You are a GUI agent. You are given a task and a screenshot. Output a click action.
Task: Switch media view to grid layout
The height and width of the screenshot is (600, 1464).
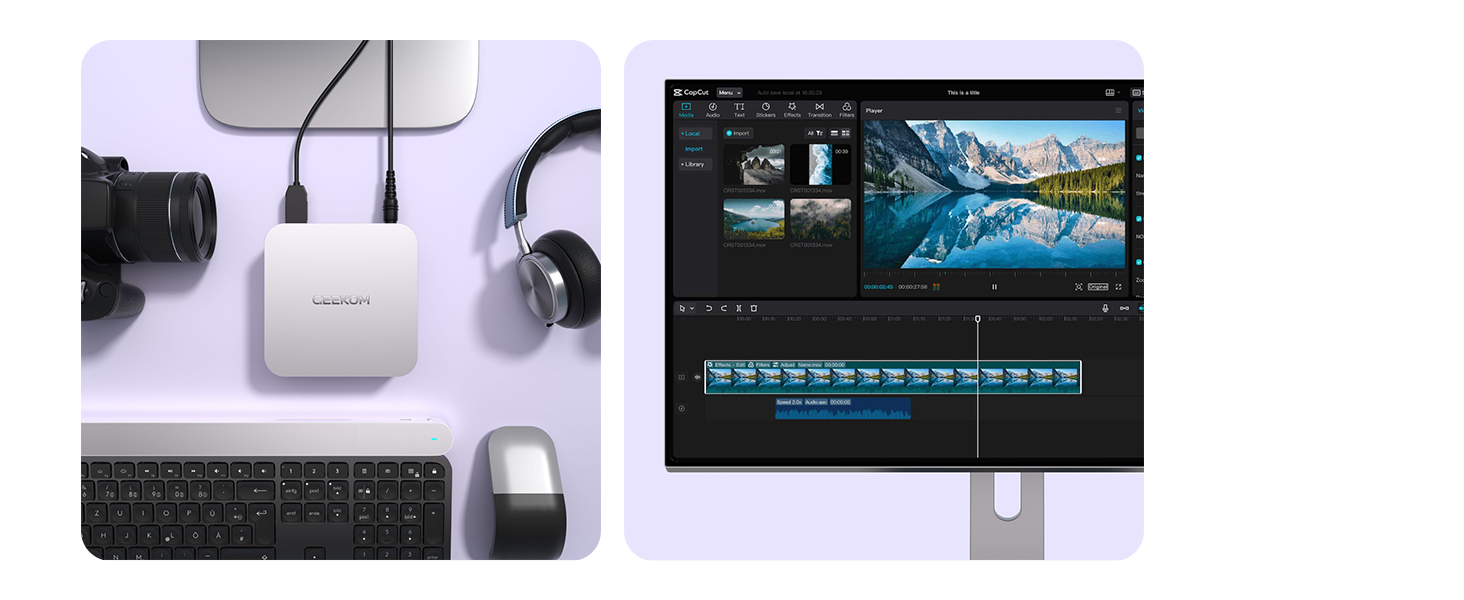846,133
